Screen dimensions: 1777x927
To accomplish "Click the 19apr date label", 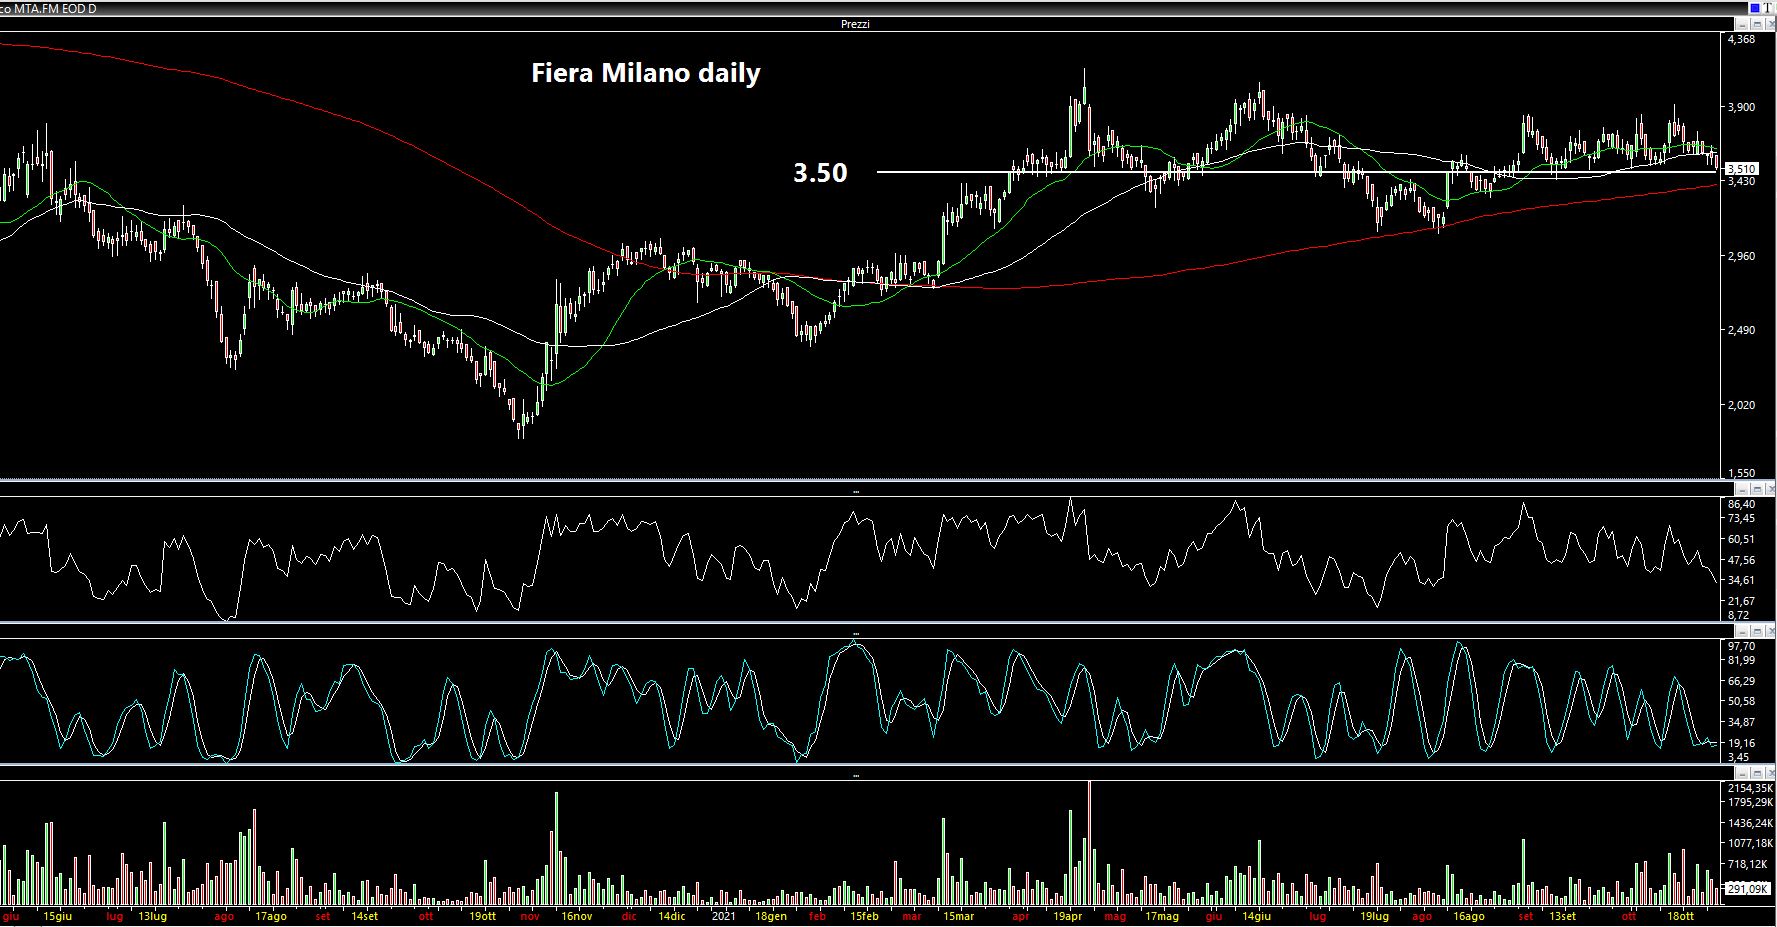I will (x=1068, y=916).
